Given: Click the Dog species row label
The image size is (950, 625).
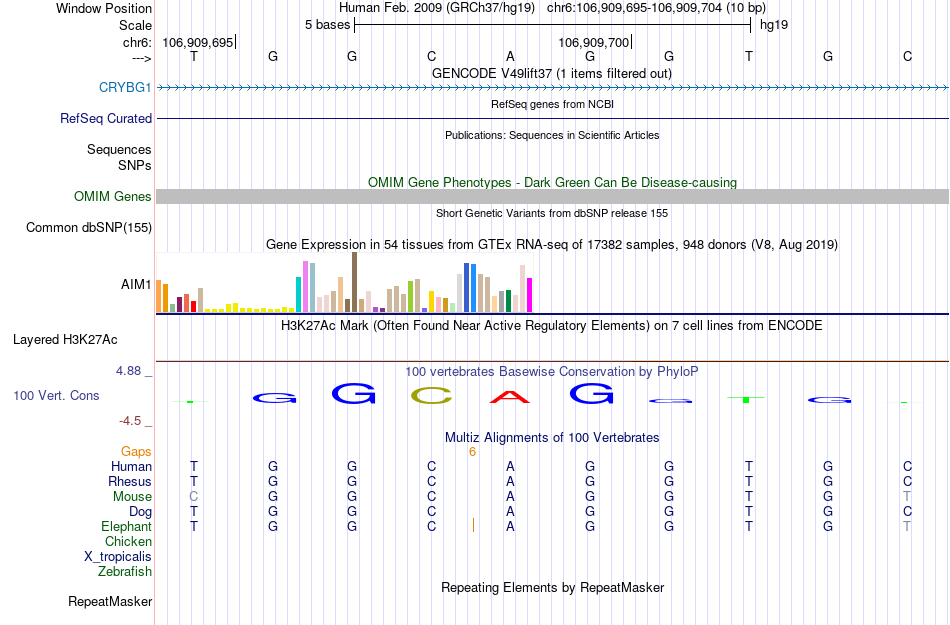Looking at the screenshot, I should tap(140, 512).
